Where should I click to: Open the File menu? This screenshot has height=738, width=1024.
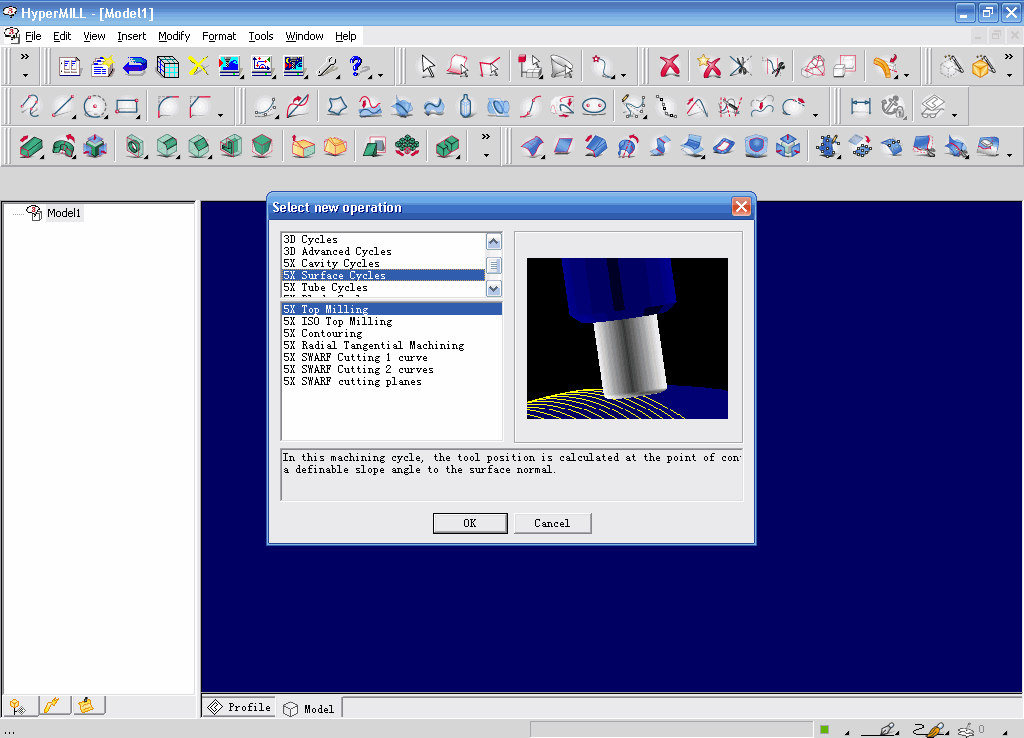[33, 36]
